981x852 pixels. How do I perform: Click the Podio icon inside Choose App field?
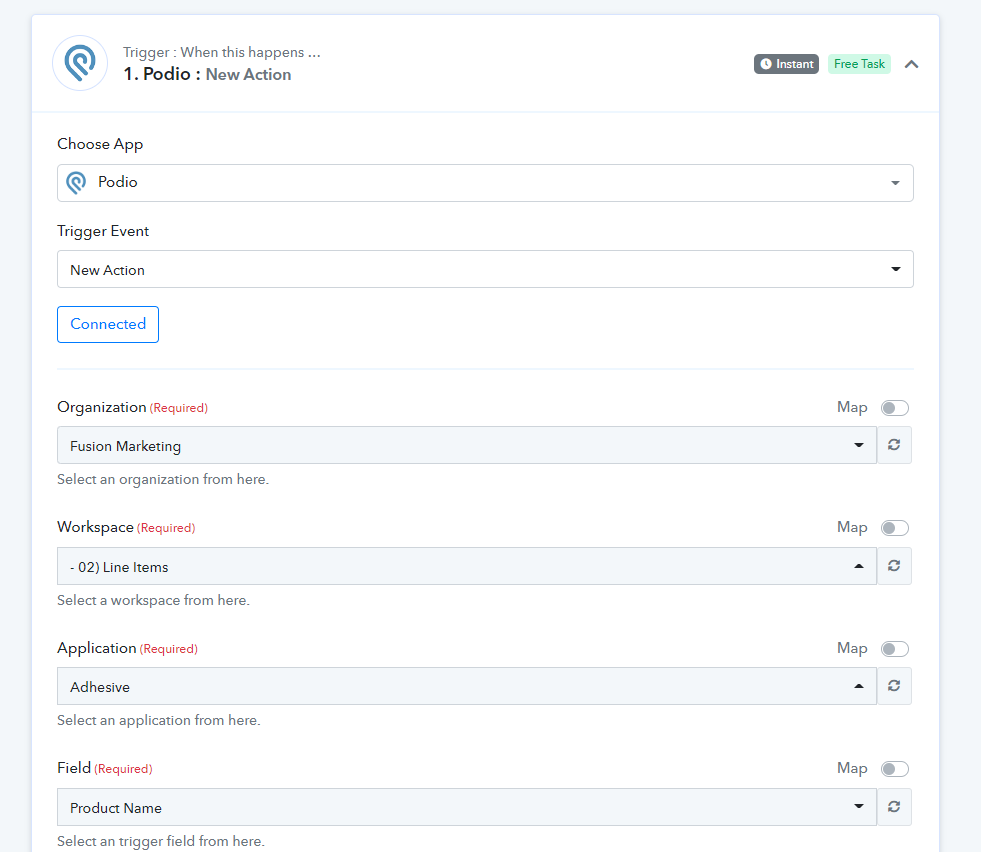point(76,183)
